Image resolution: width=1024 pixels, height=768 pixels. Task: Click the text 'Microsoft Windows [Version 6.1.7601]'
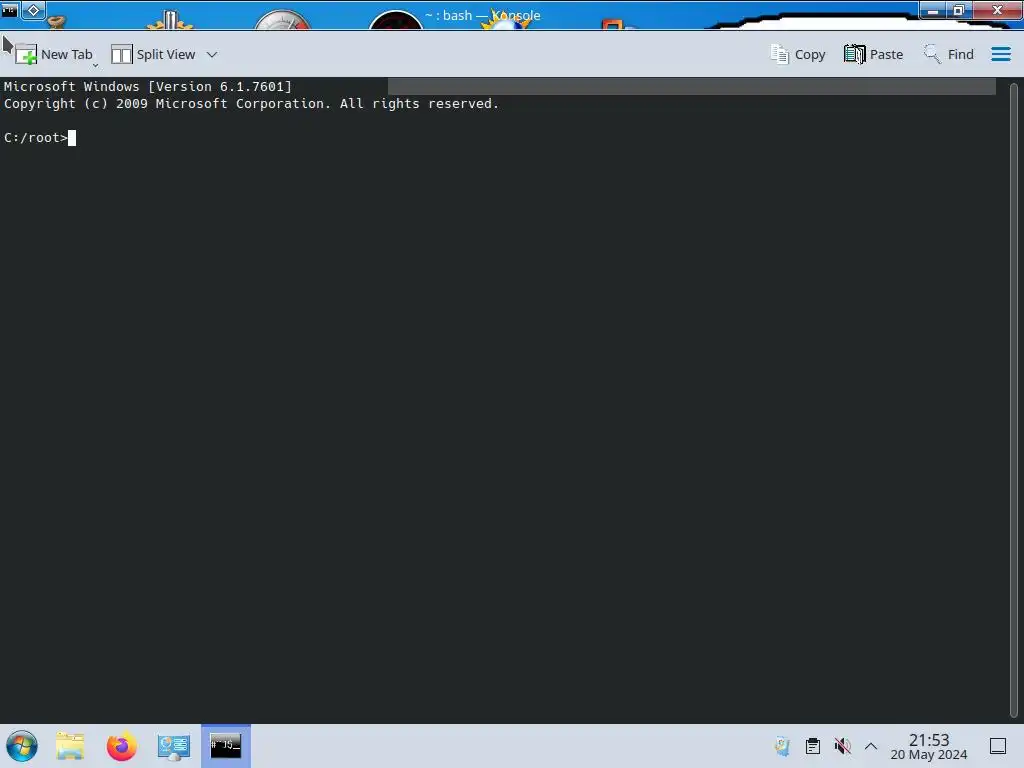148,87
